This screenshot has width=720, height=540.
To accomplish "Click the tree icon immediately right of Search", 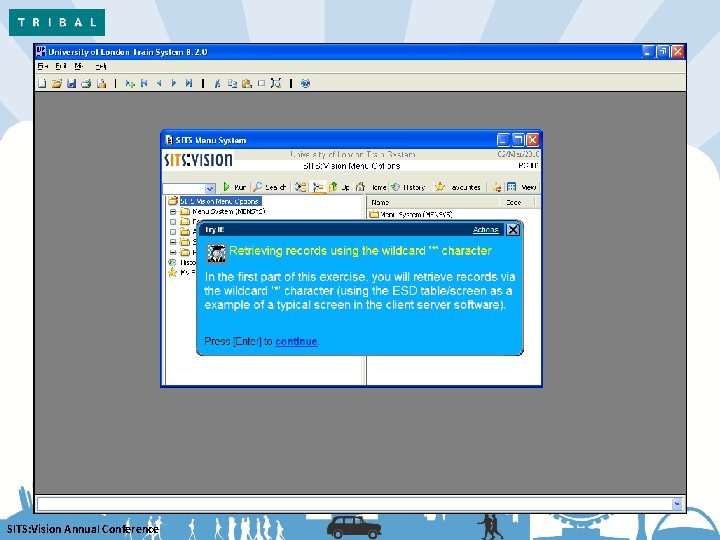I will click(300, 187).
